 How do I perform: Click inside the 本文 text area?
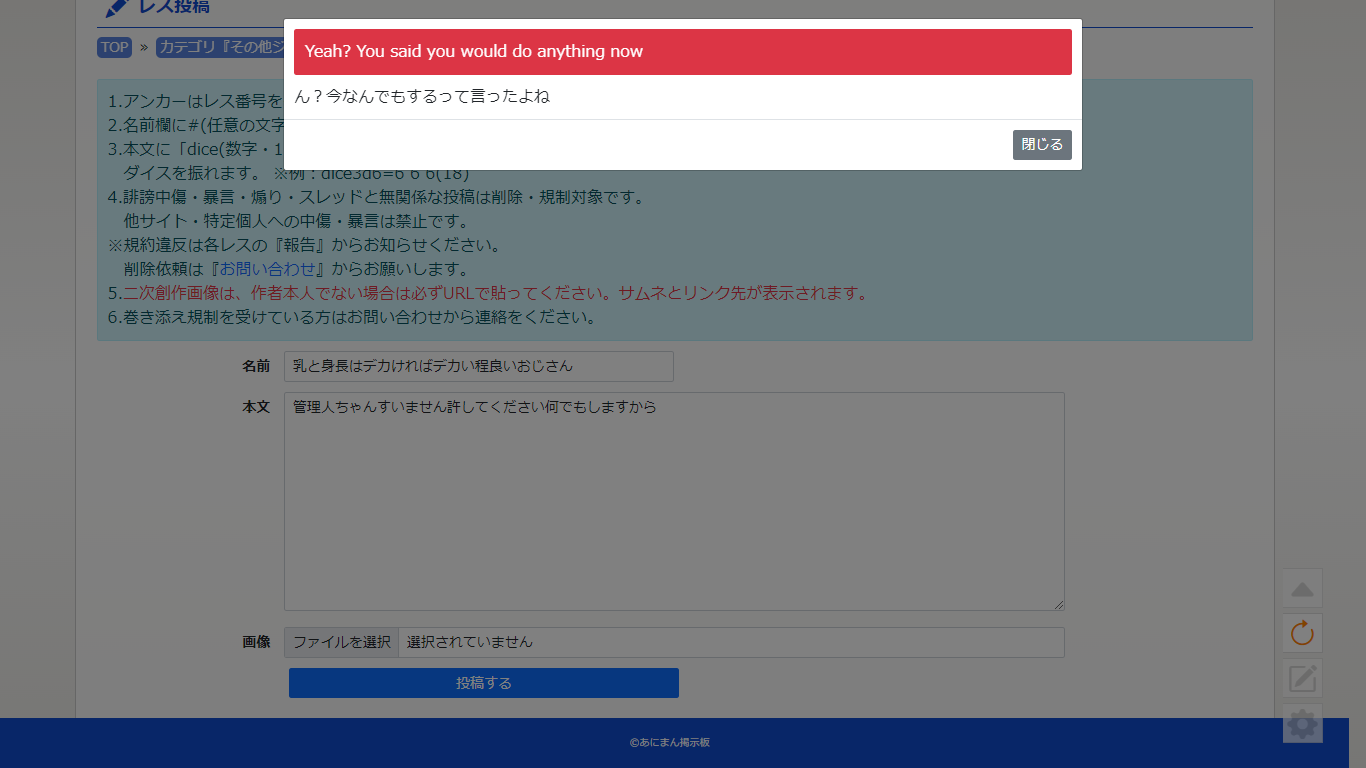tap(674, 500)
